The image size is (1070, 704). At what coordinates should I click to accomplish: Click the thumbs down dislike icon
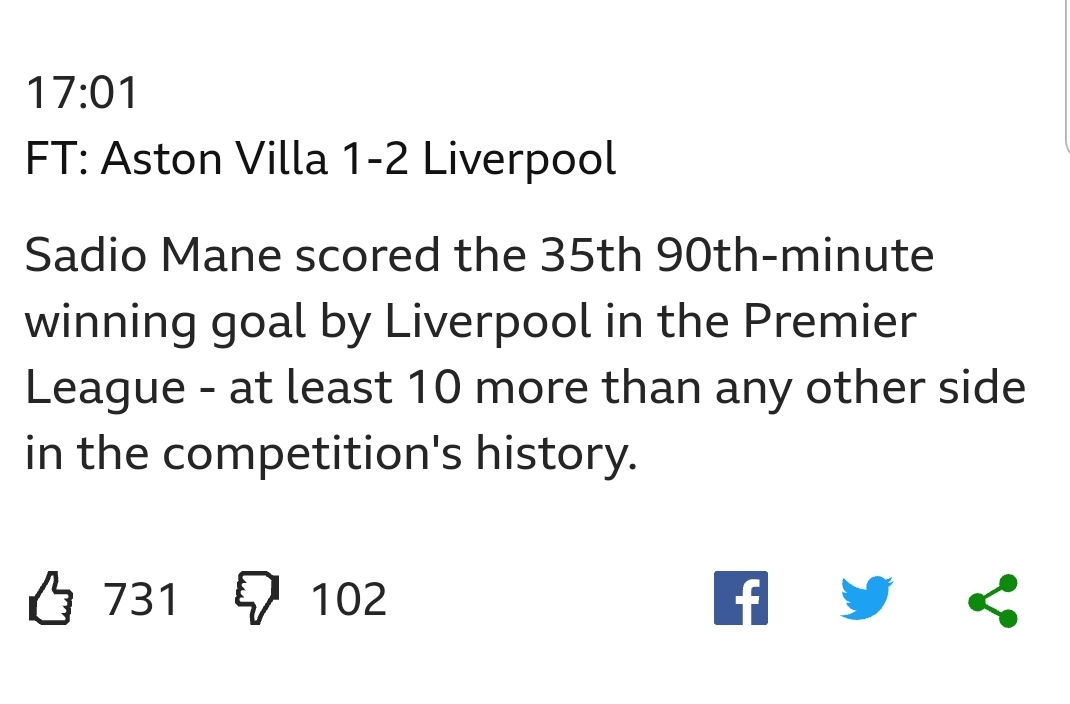[x=257, y=598]
